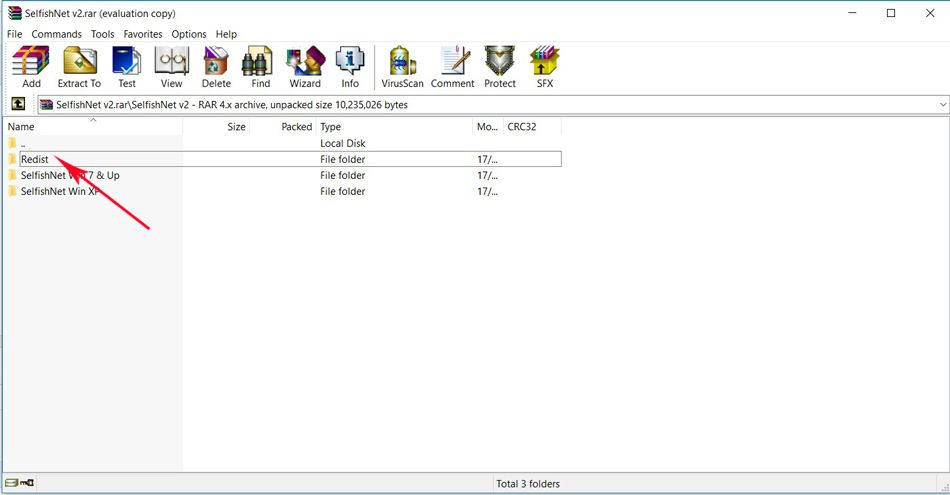Open the Commands menu
Image resolution: width=950 pixels, height=495 pixels.
point(56,34)
